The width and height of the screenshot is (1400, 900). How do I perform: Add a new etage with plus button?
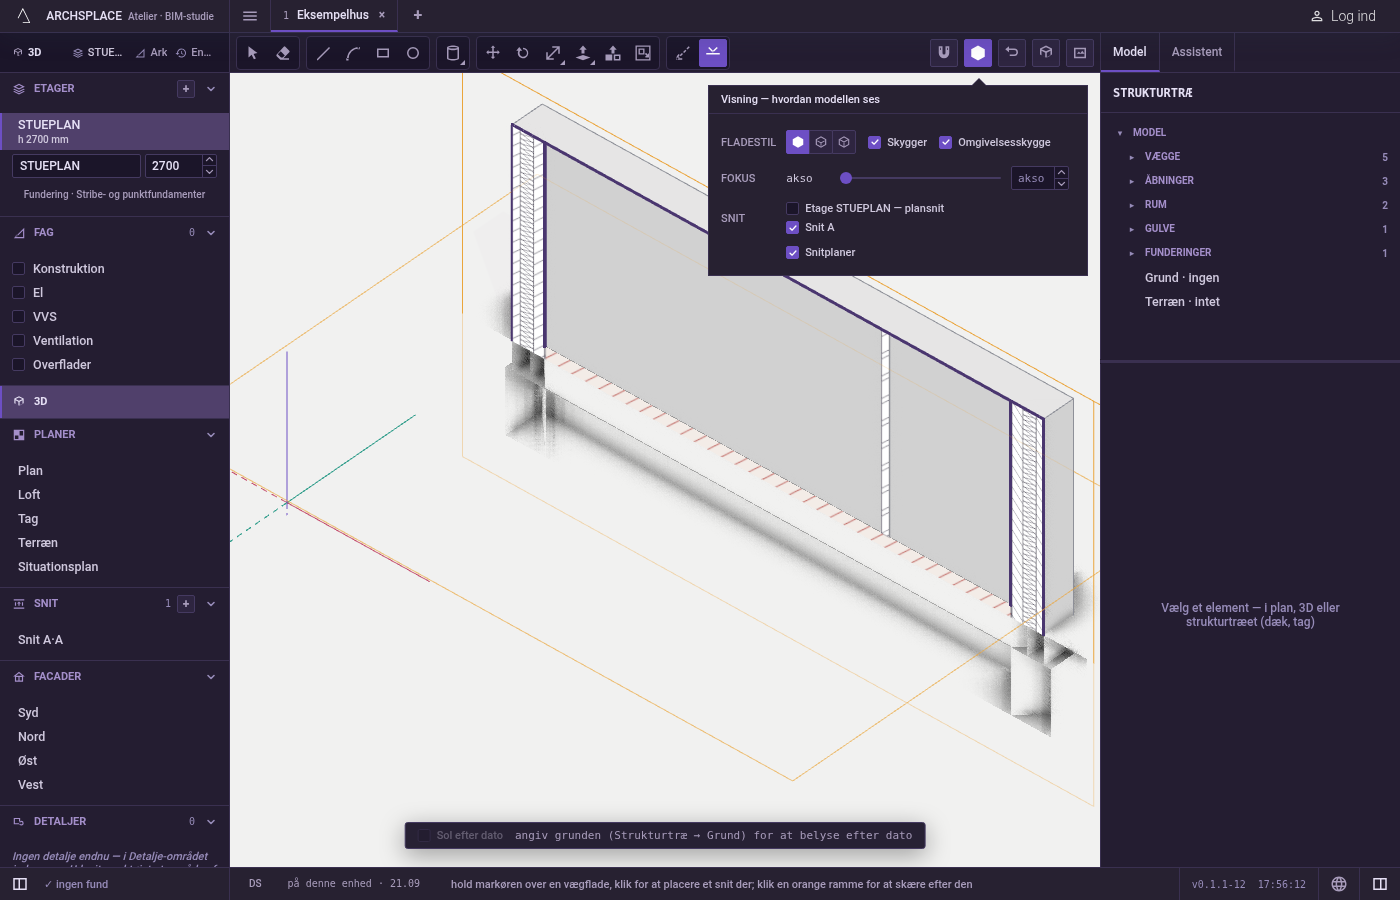(186, 89)
